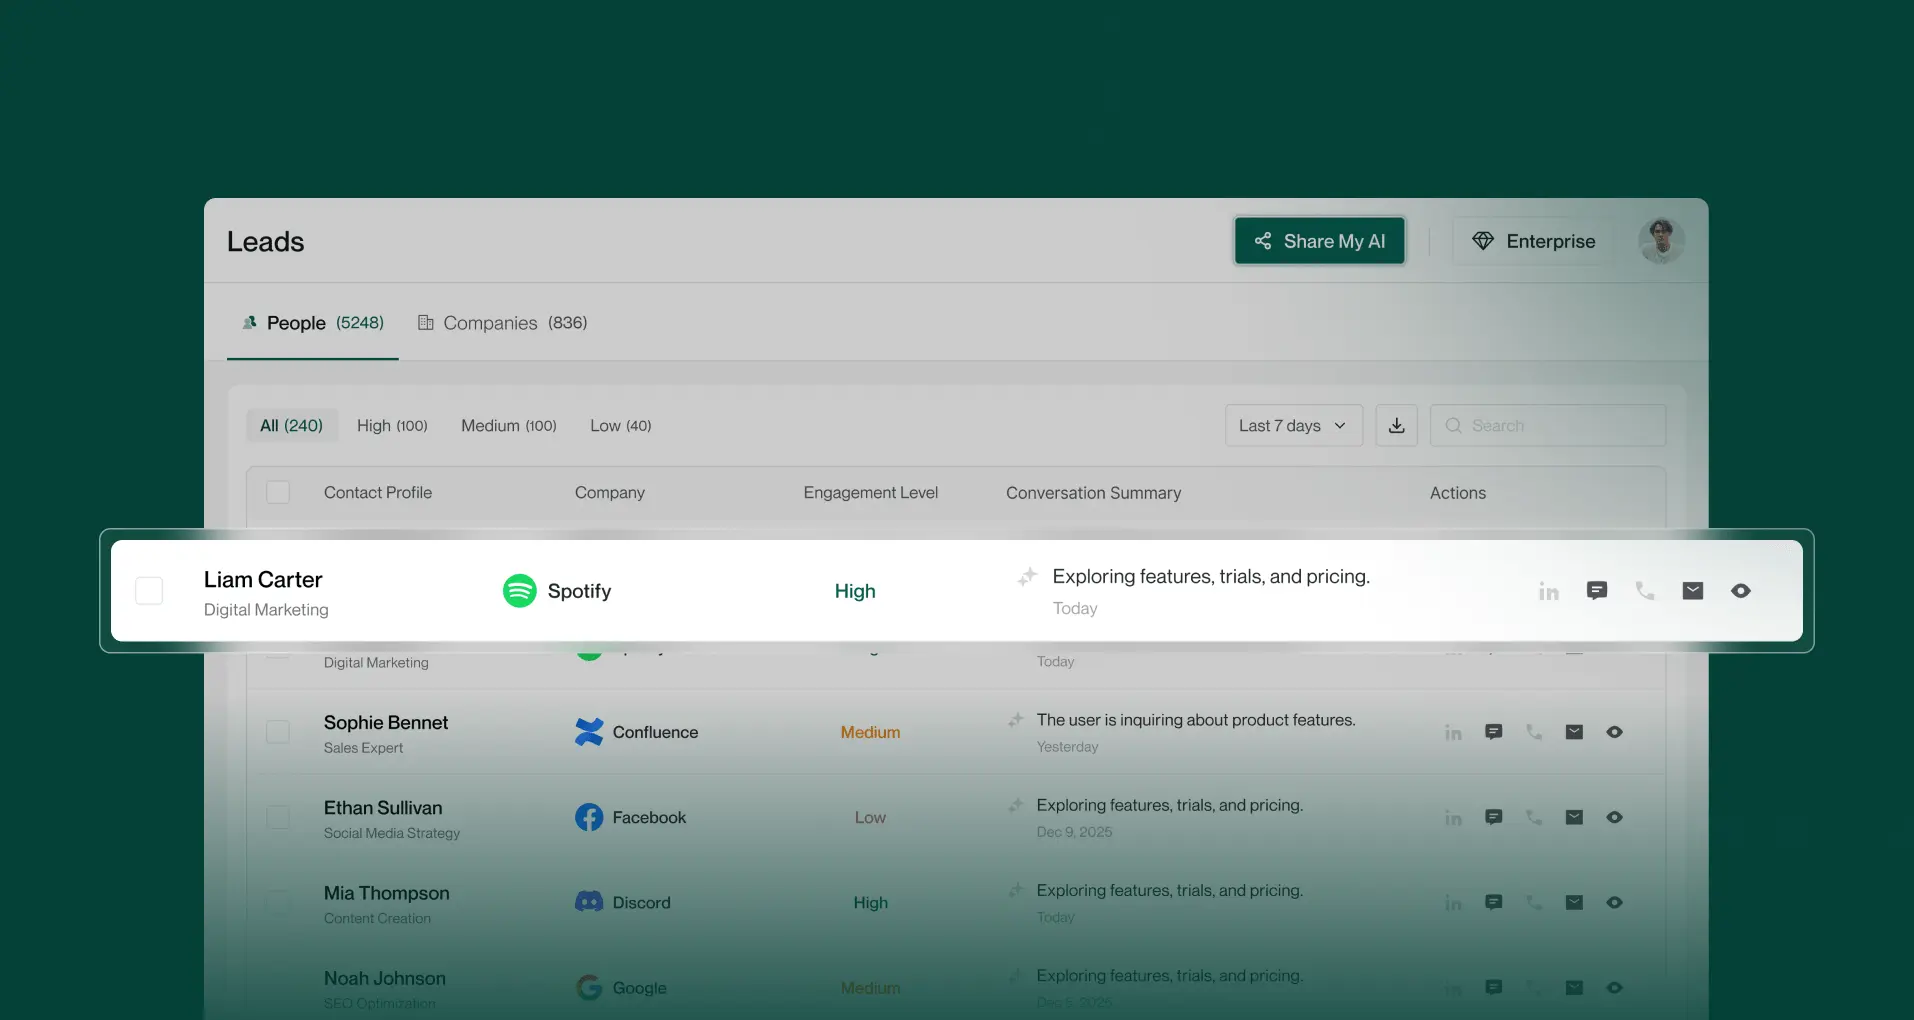1914x1020 pixels.
Task: Open the chat icon for Liam Carter
Action: (1597, 591)
